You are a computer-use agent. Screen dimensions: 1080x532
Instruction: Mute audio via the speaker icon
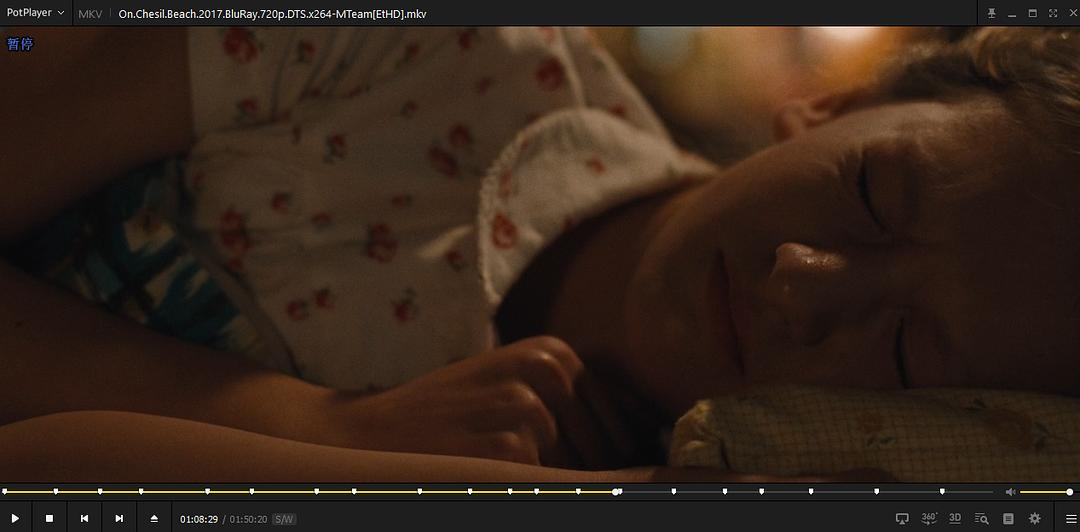pyautogui.click(x=1010, y=492)
